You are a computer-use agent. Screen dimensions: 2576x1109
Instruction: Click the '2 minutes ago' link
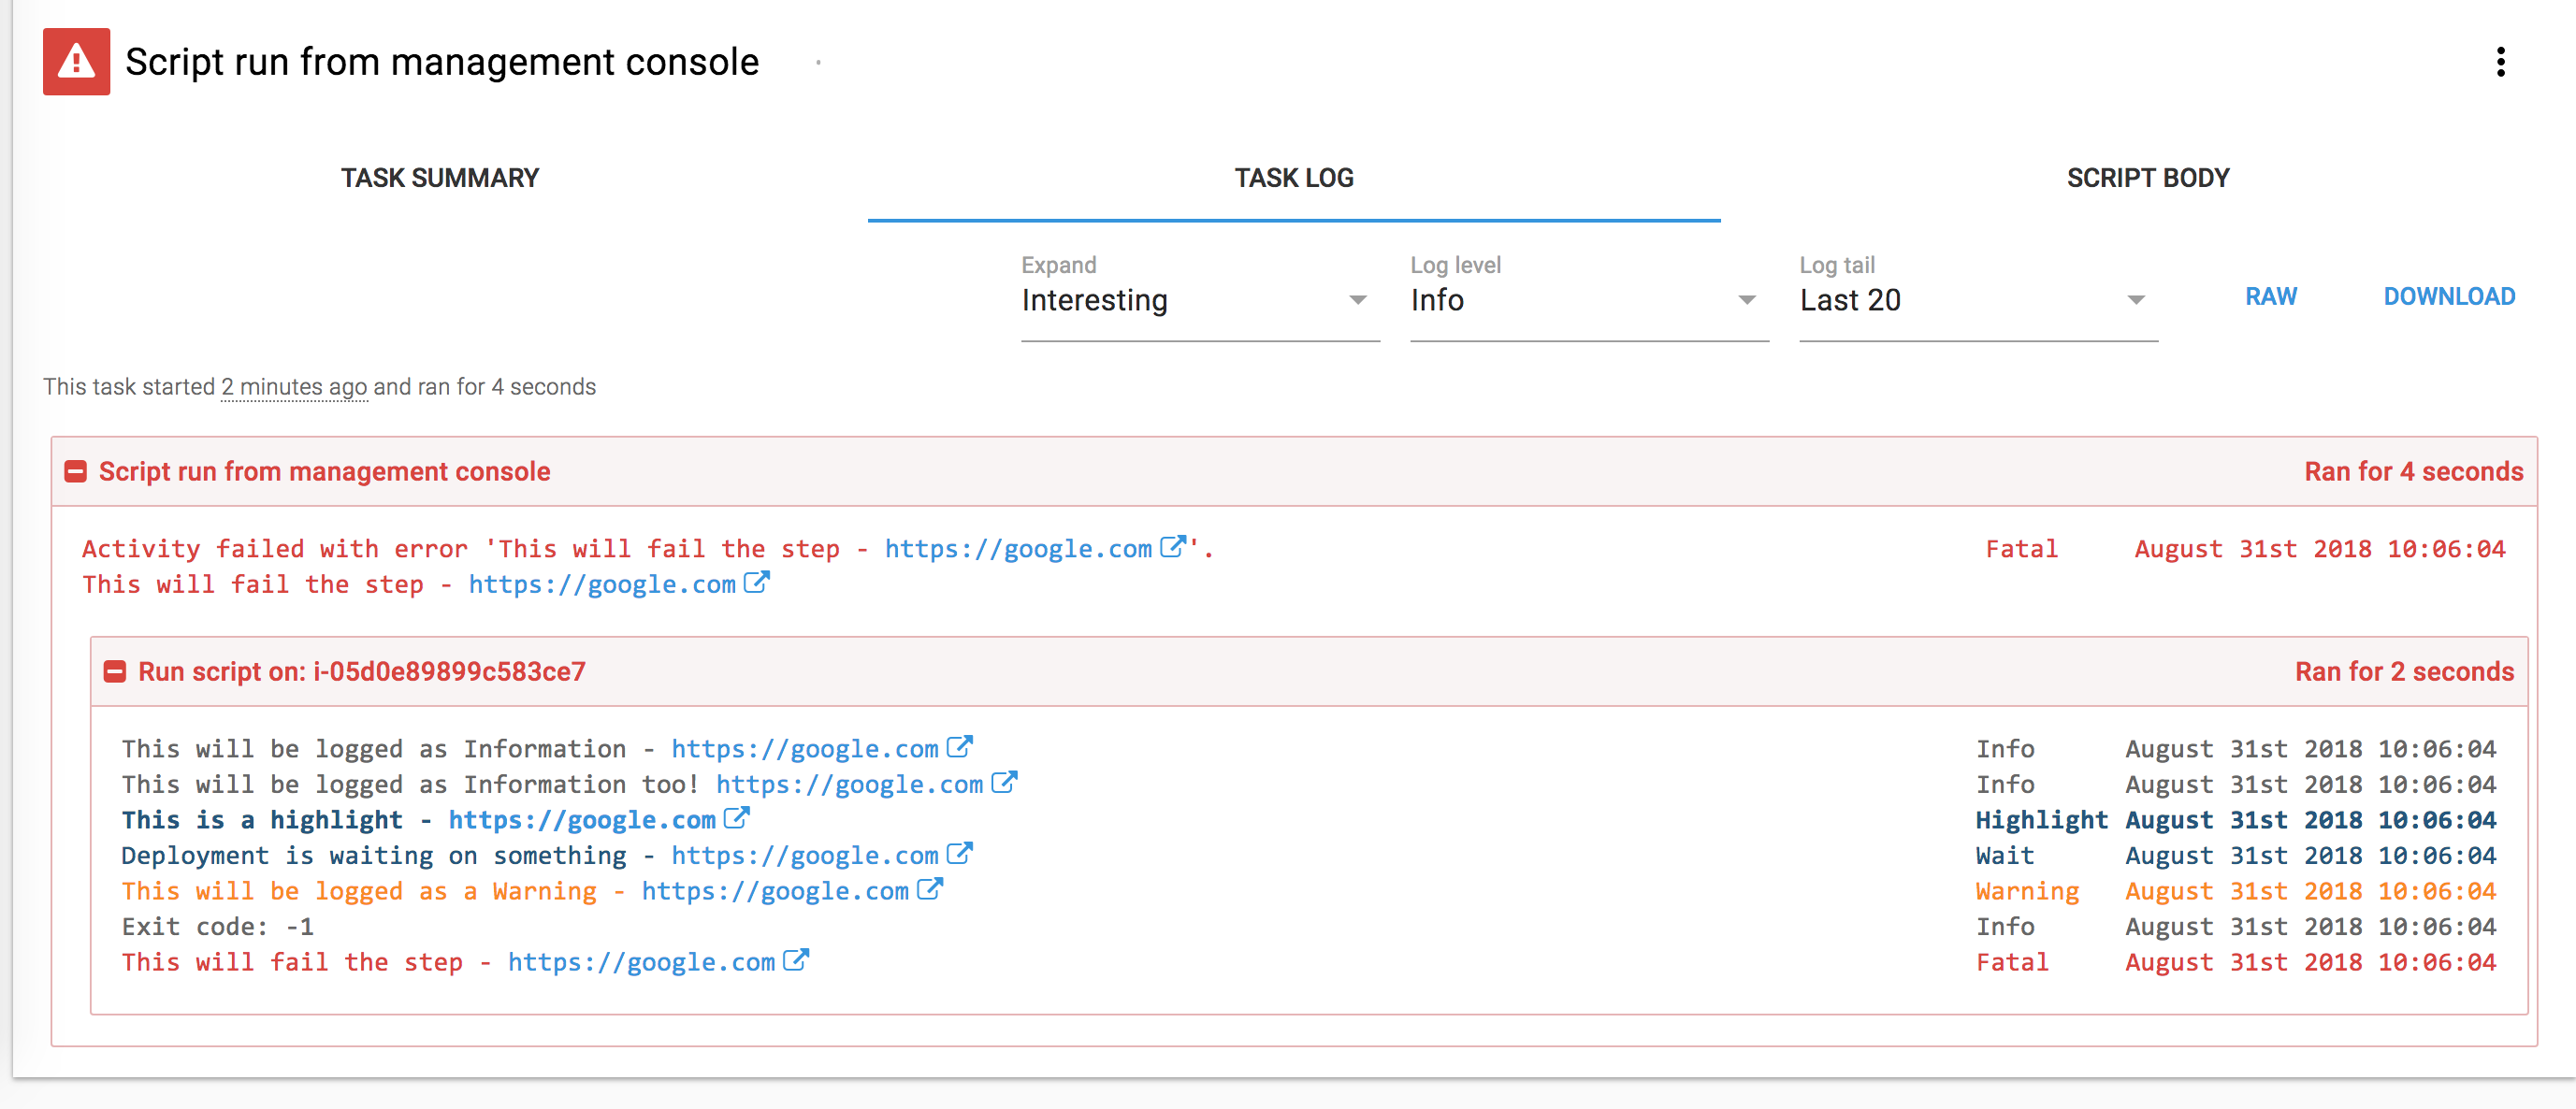294,387
